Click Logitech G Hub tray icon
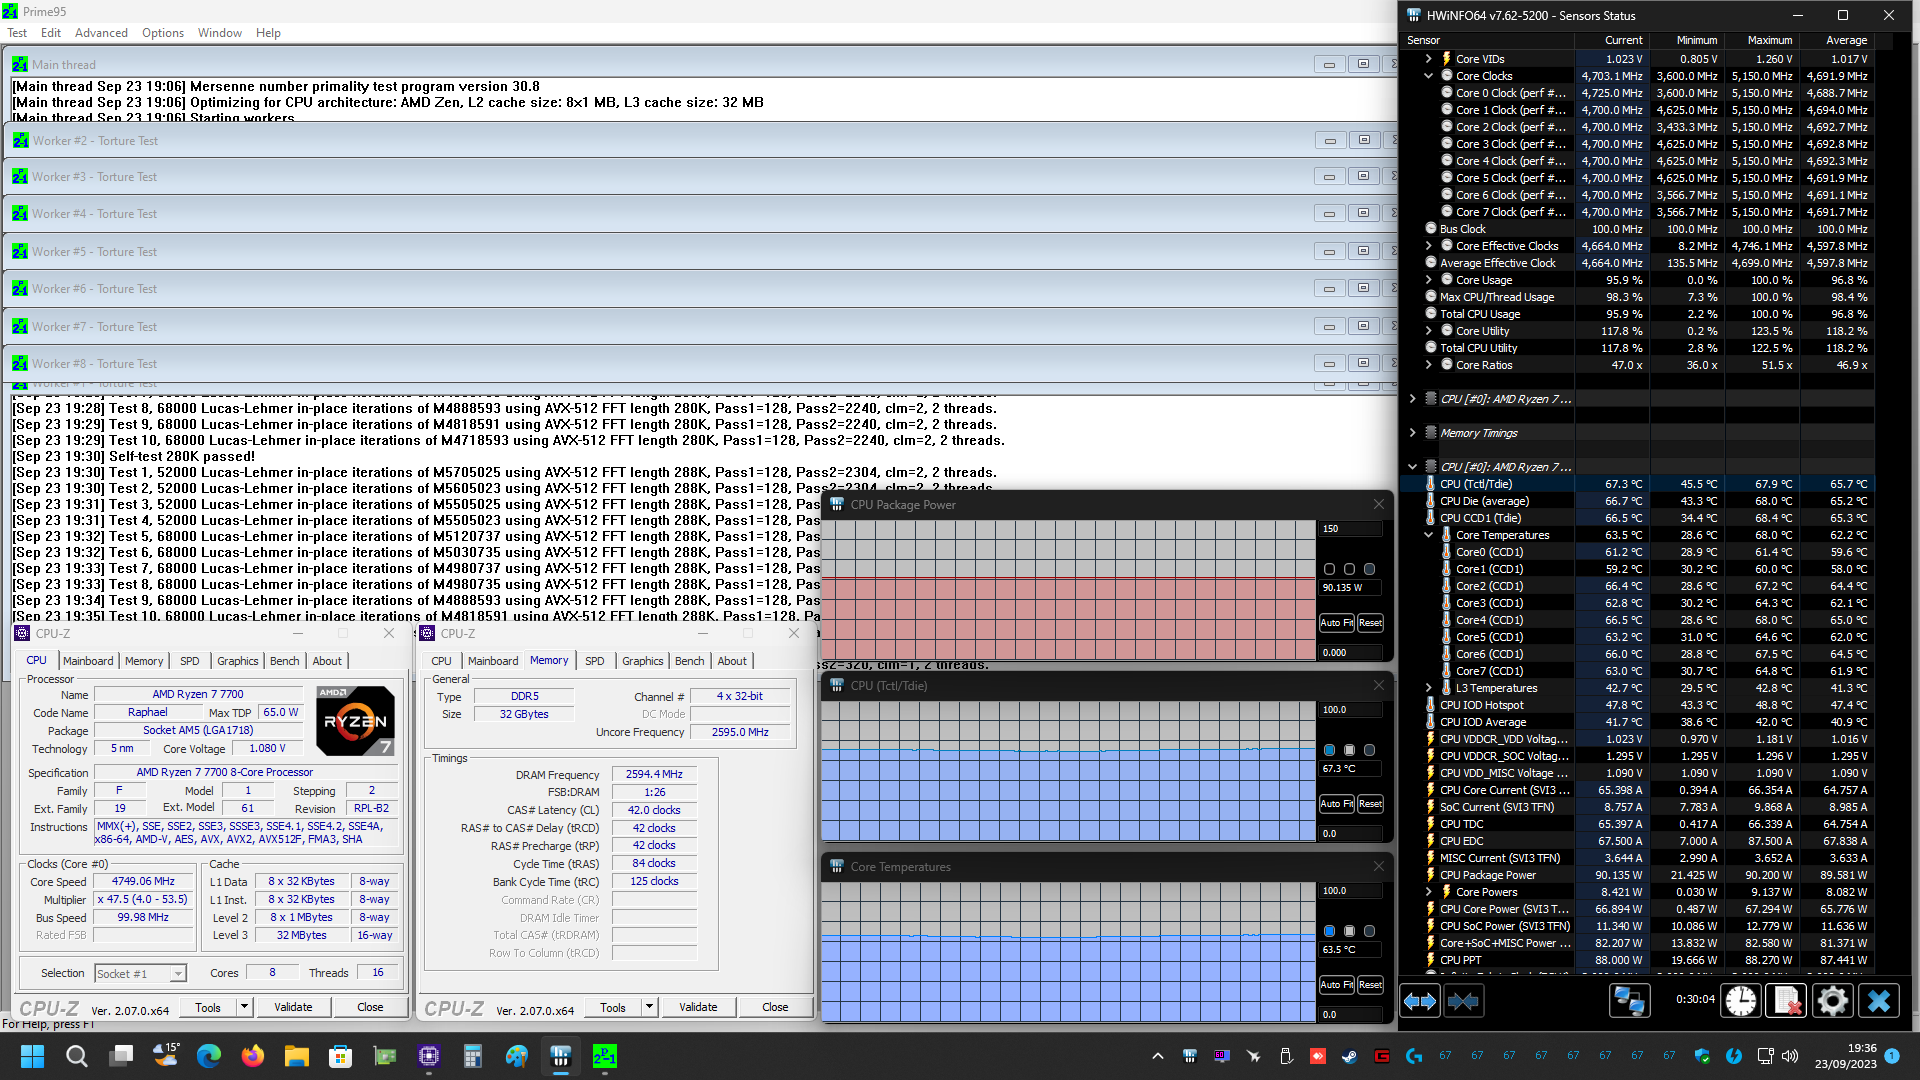The width and height of the screenshot is (1920, 1080). click(1413, 1055)
